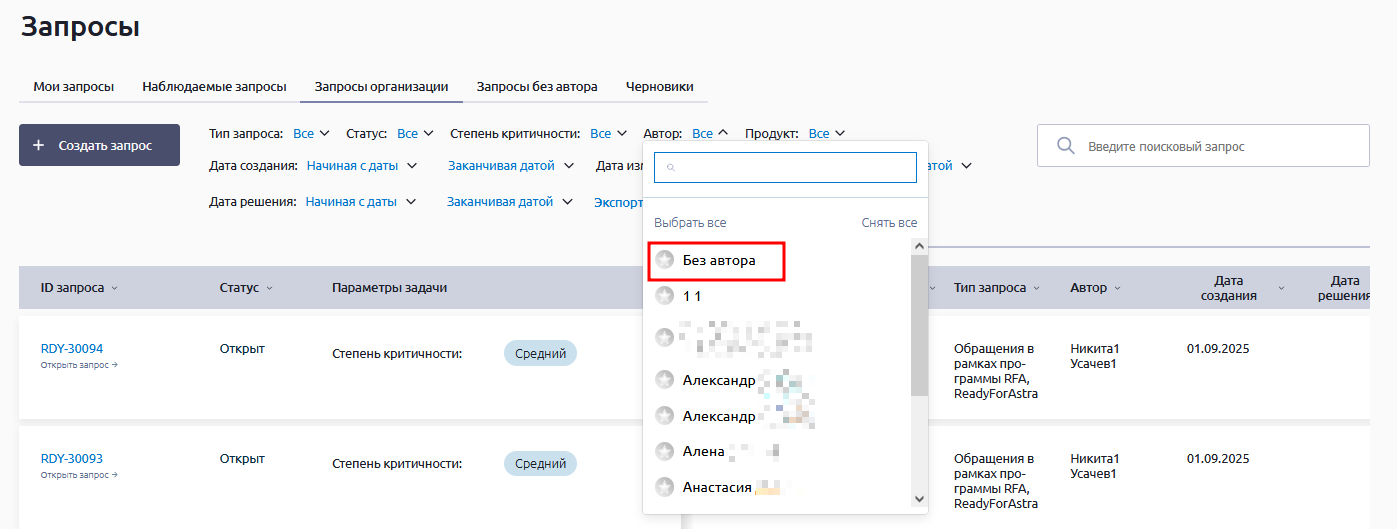The image size is (1397, 529).
Task: Expand the Тип запроса filter dropdown
Action: pos(304,133)
